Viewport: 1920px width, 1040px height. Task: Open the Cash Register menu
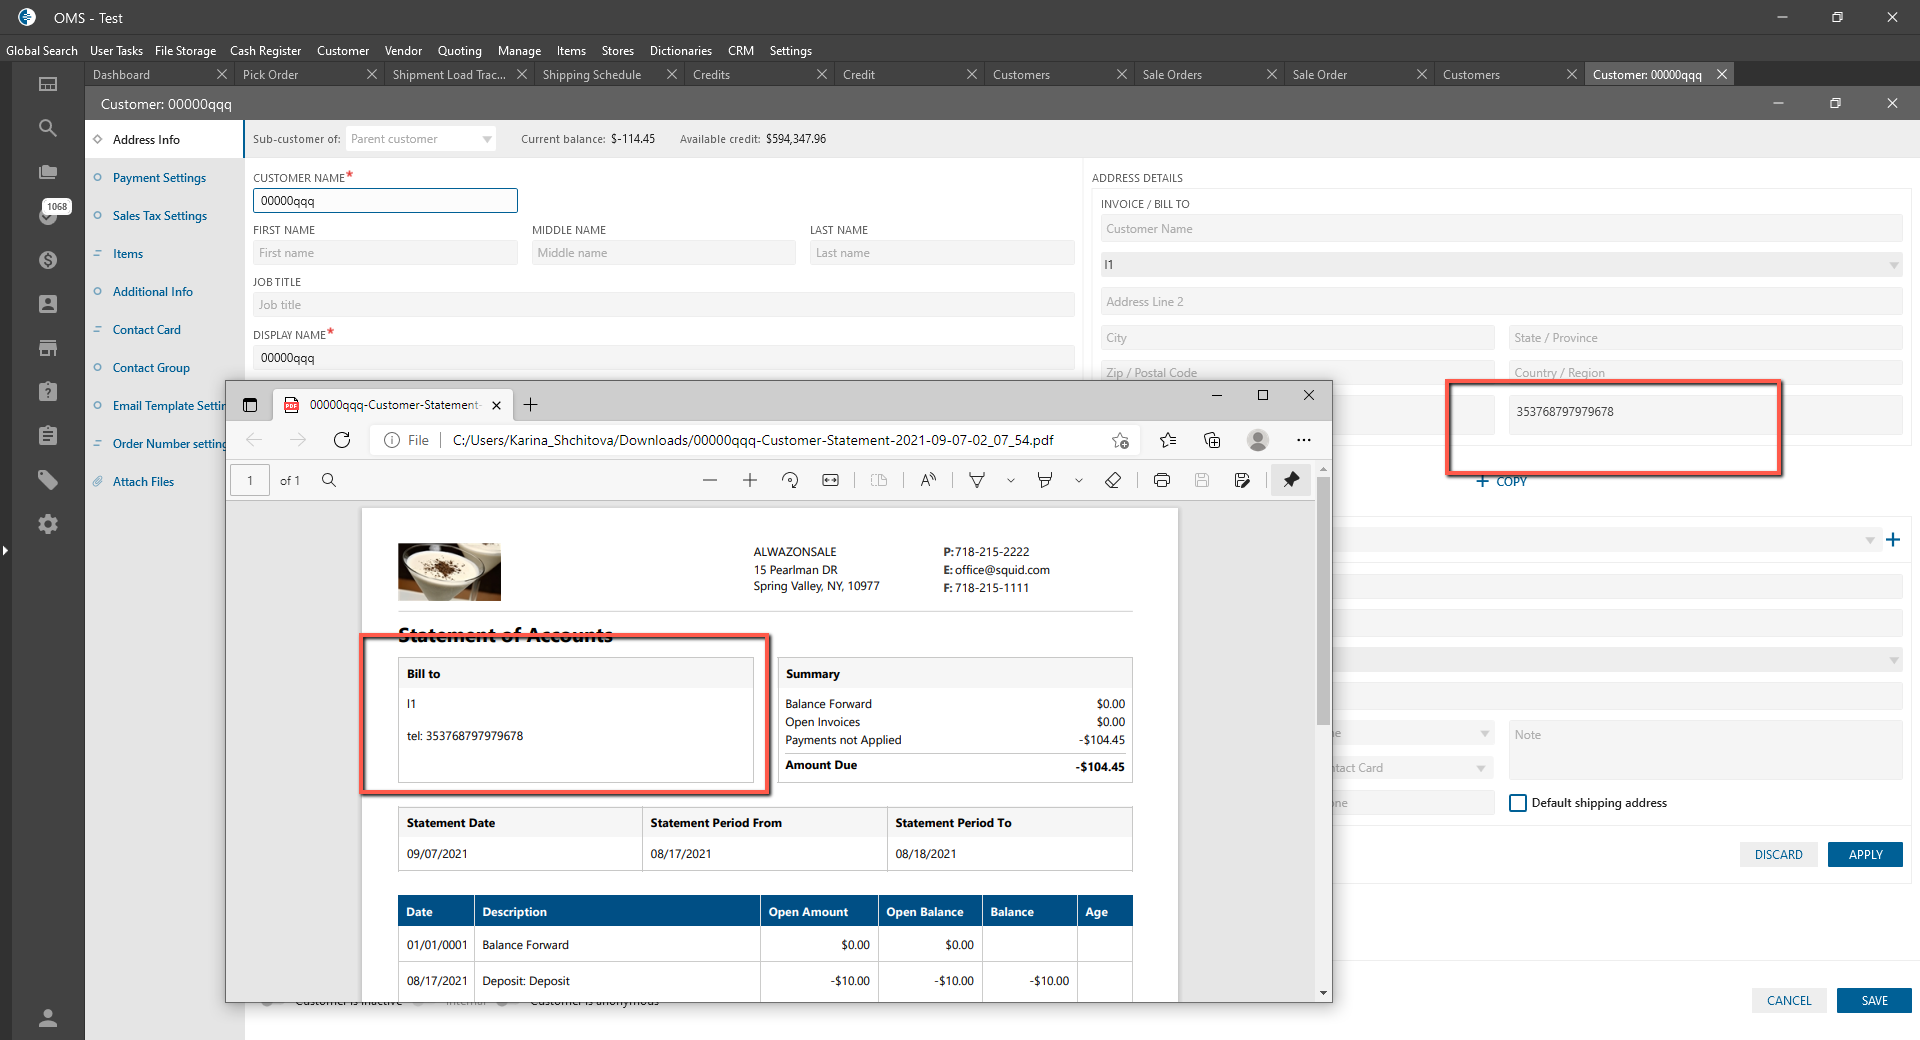(x=265, y=51)
